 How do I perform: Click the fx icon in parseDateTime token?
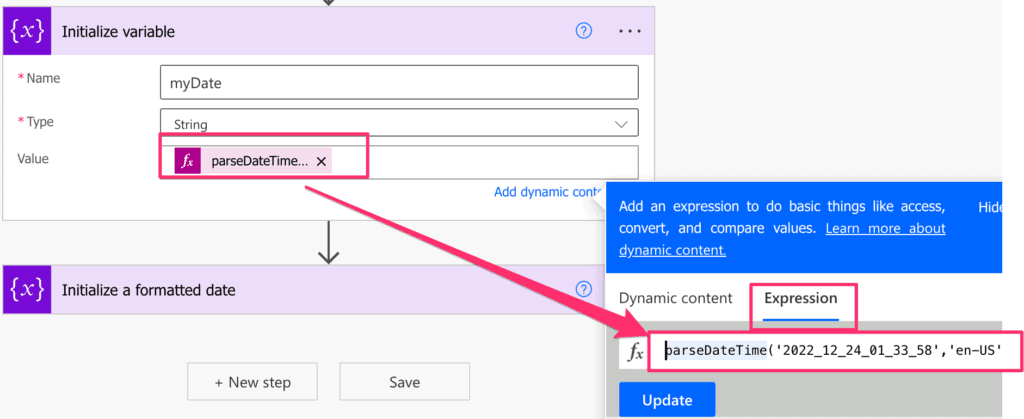point(187,162)
